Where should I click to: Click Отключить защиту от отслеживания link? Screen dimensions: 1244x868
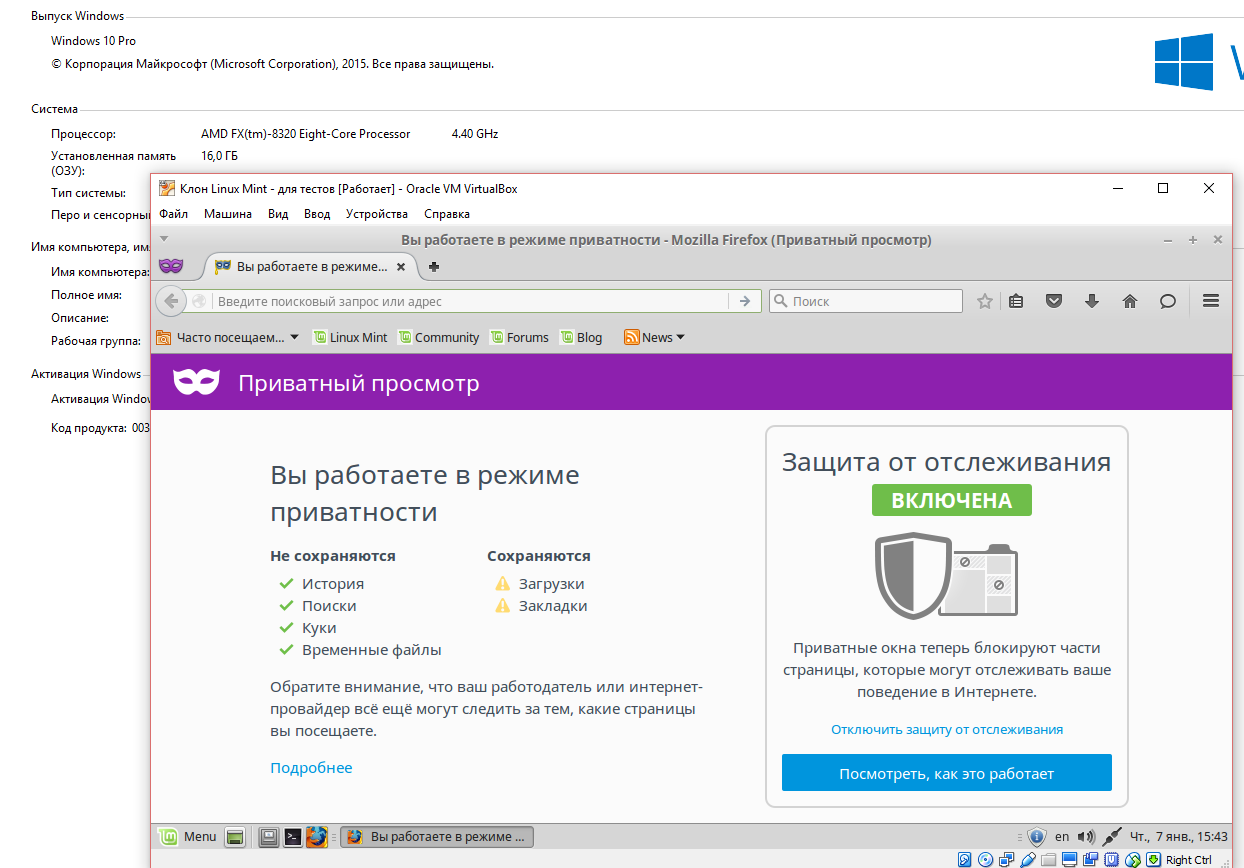tap(947, 730)
